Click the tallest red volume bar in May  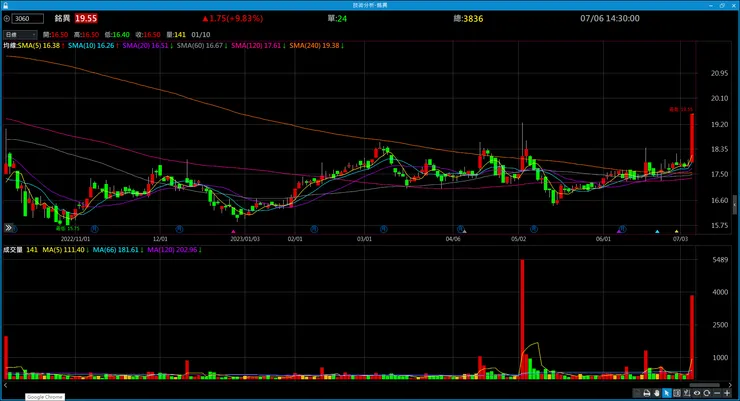coord(522,319)
